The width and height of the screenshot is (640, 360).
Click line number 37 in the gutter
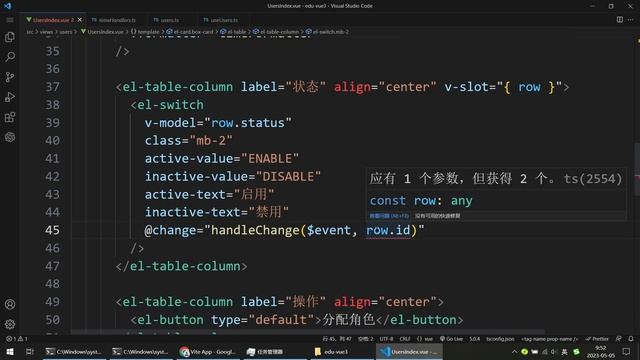pos(52,87)
